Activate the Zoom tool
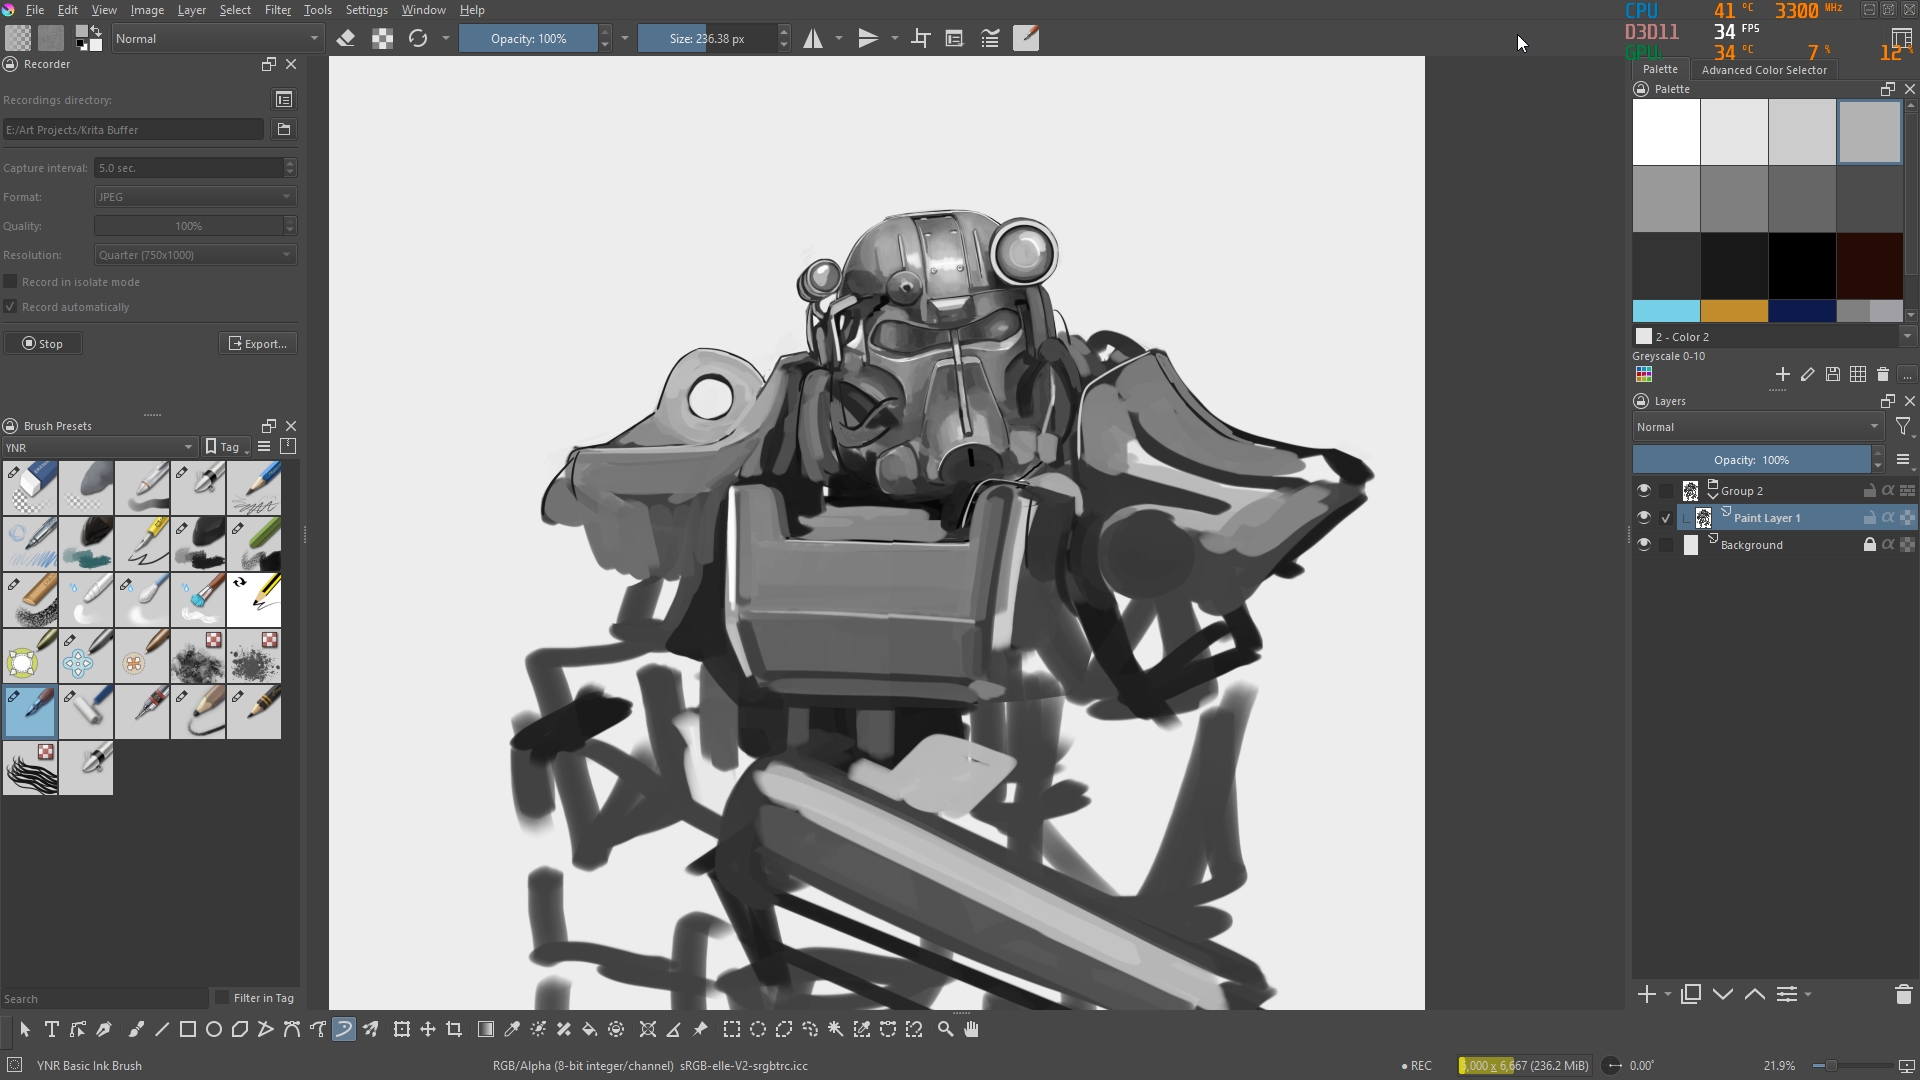The height and width of the screenshot is (1080, 1920). pos(945,1029)
